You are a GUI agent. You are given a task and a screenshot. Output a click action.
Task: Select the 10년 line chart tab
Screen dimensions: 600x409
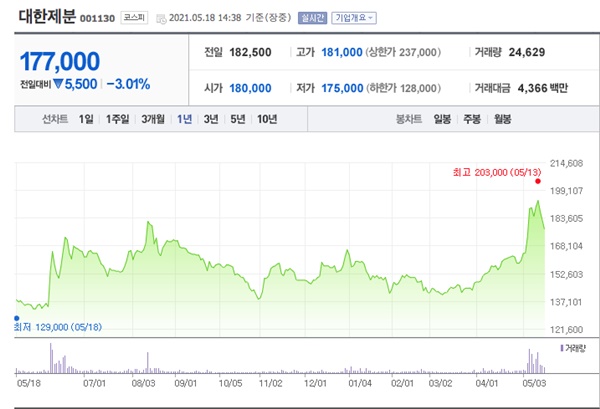coord(267,119)
